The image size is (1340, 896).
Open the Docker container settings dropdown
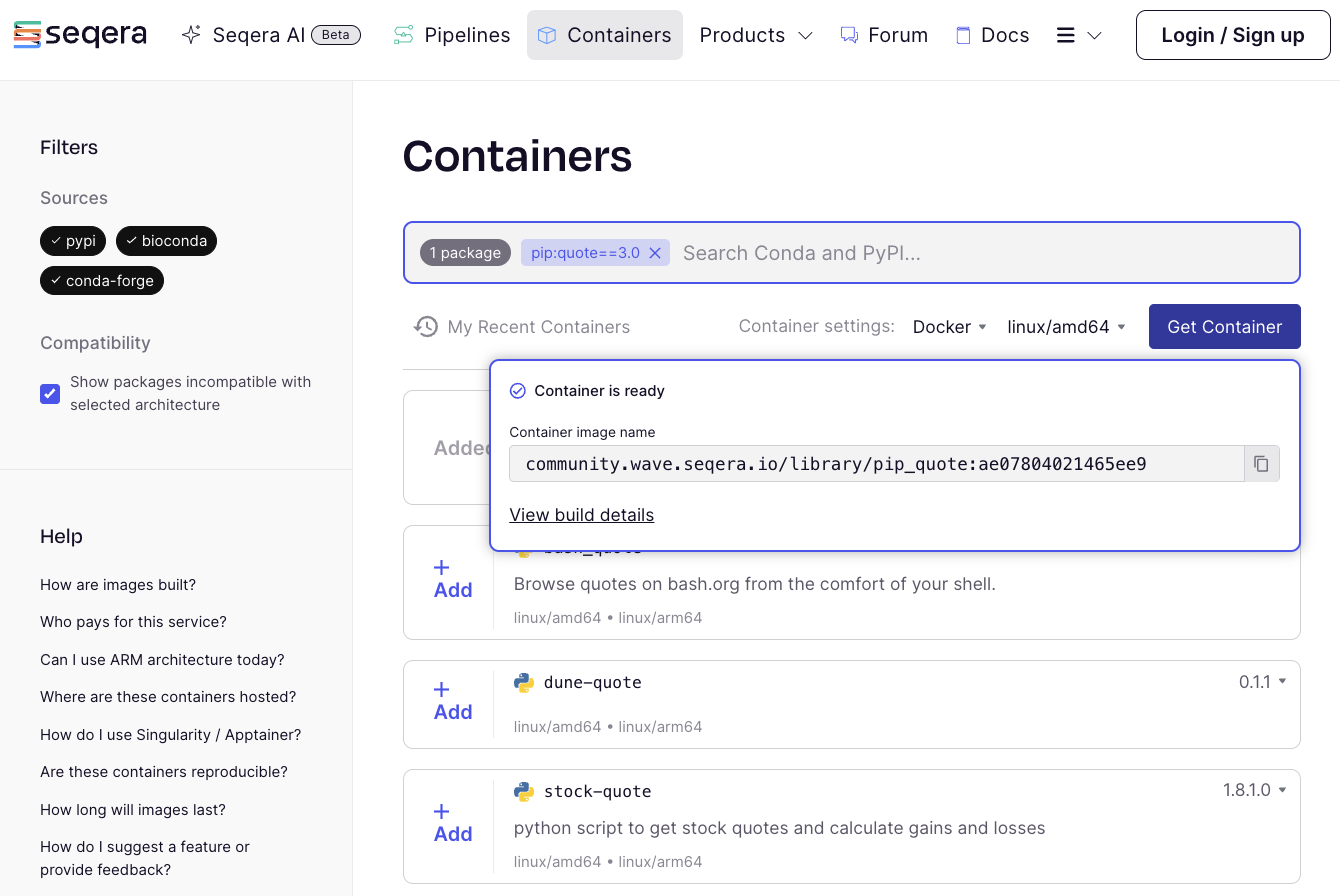point(948,326)
